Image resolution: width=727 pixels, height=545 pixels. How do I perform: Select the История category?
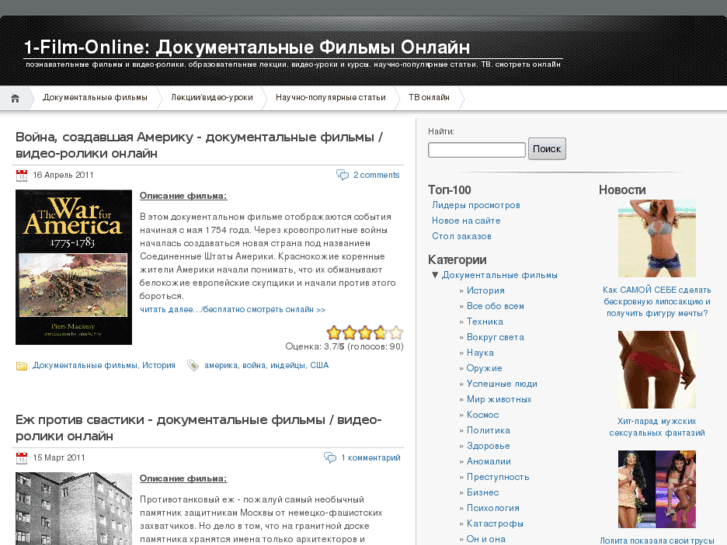point(485,291)
